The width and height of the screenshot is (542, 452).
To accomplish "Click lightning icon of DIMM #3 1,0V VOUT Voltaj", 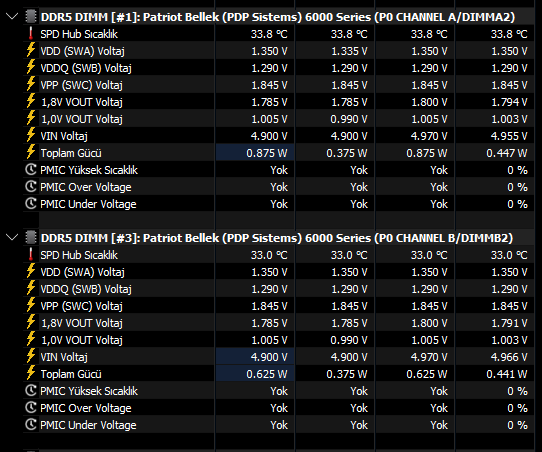I will tap(31, 339).
